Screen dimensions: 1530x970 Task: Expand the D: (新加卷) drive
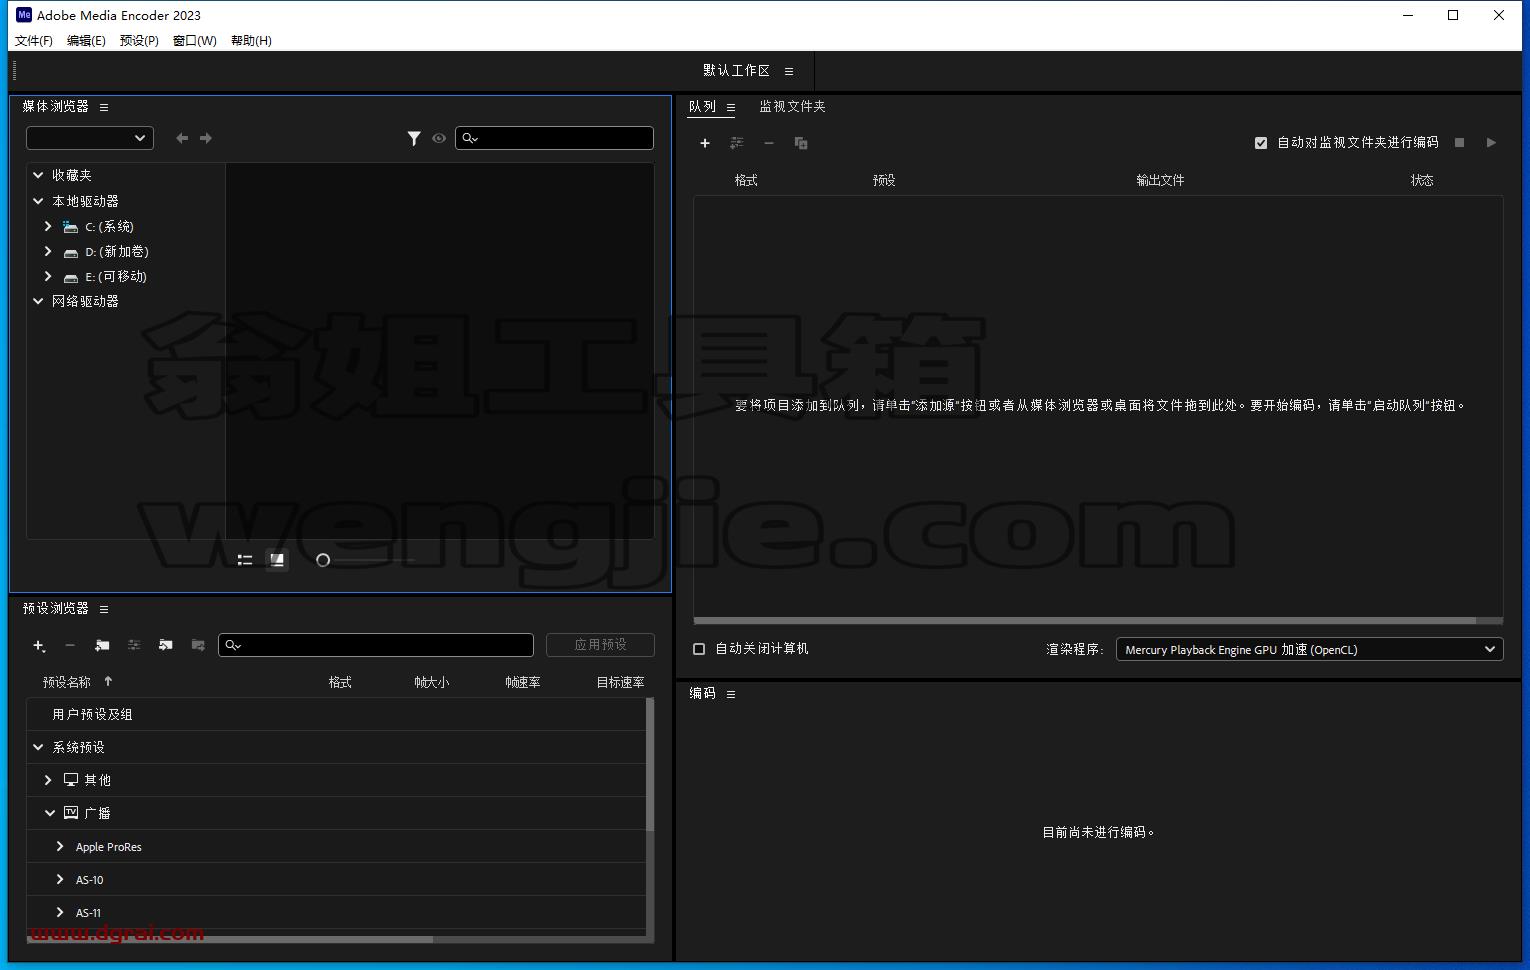click(x=48, y=251)
